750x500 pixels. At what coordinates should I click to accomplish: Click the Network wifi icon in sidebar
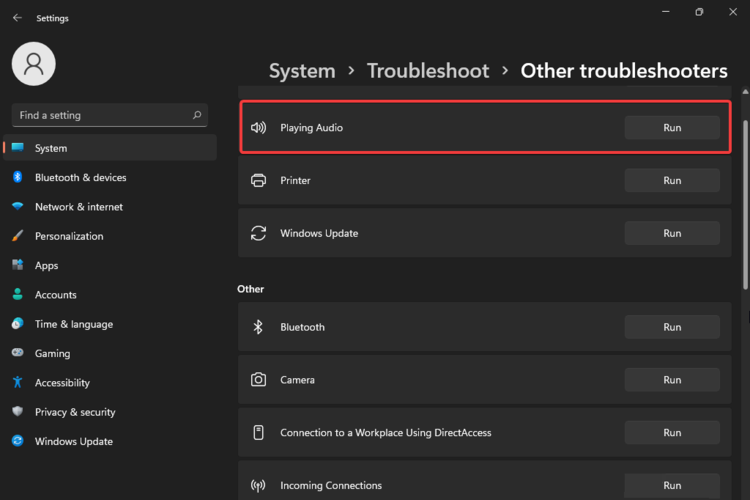18,206
